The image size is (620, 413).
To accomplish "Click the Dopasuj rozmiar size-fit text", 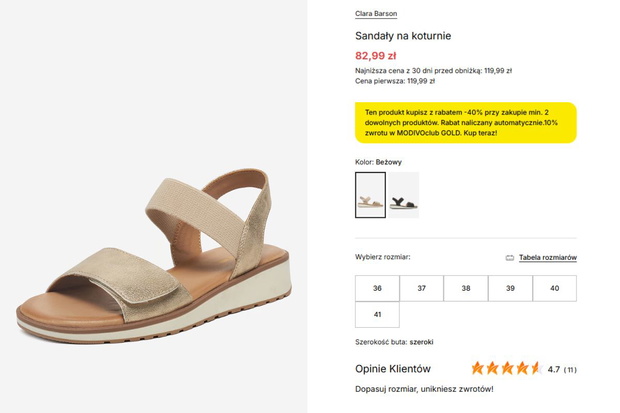I will [x=424, y=389].
